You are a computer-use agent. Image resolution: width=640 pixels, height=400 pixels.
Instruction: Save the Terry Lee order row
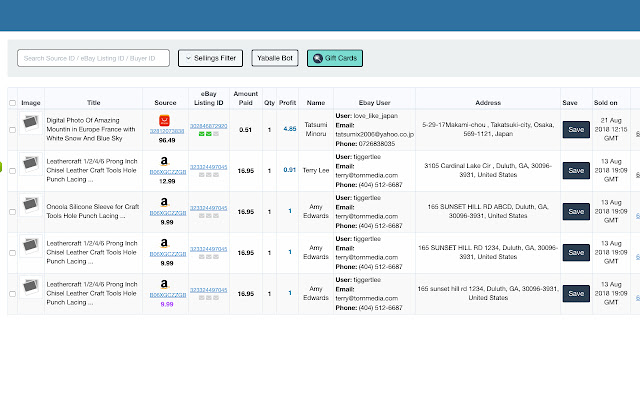coord(576,170)
